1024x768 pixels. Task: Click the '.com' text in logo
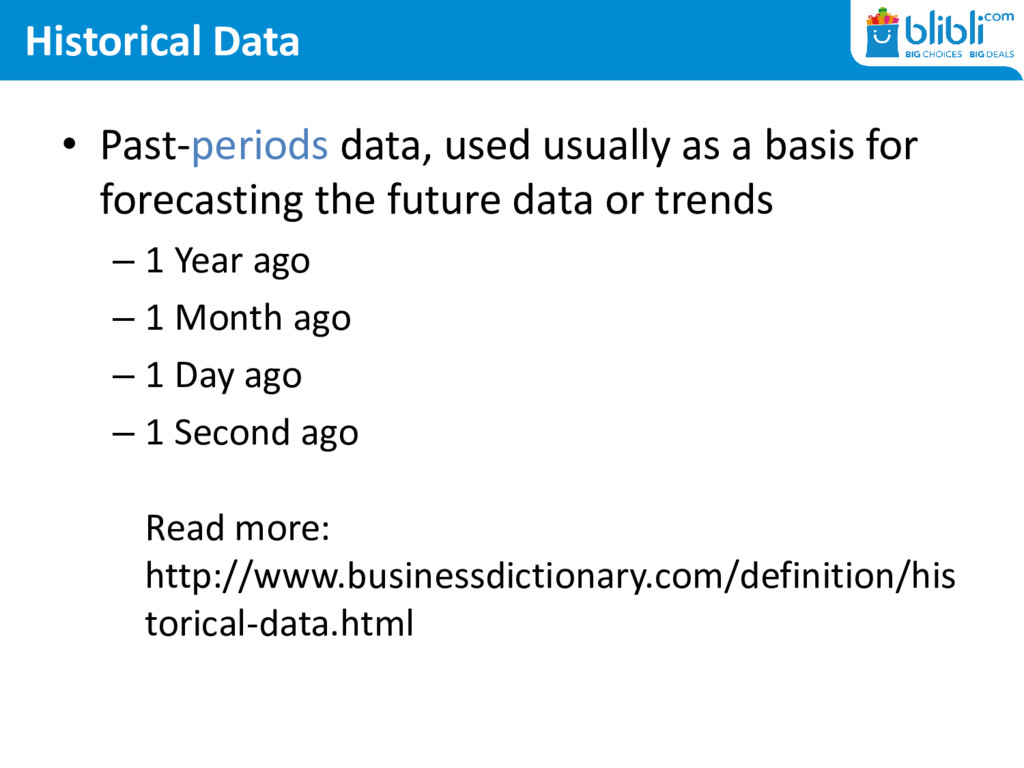(x=999, y=16)
